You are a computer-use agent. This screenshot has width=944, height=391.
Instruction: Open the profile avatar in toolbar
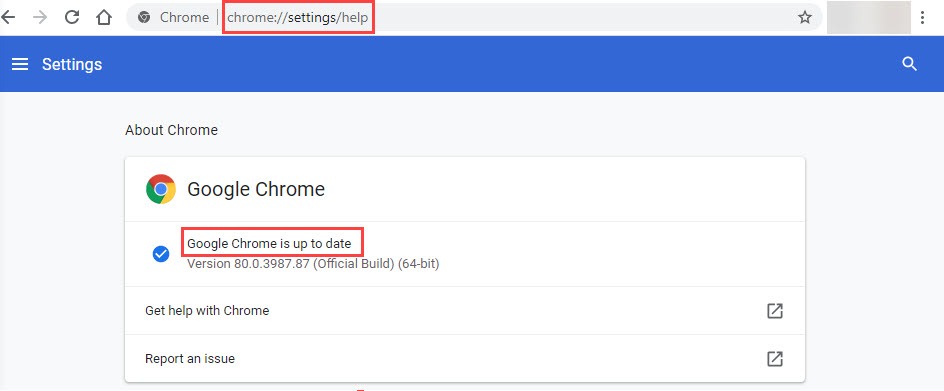click(x=868, y=17)
